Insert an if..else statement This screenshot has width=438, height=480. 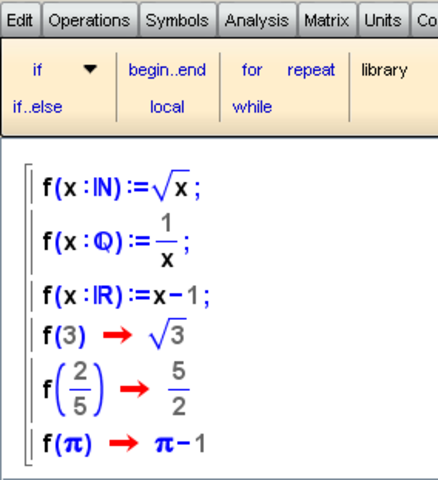coord(37,107)
